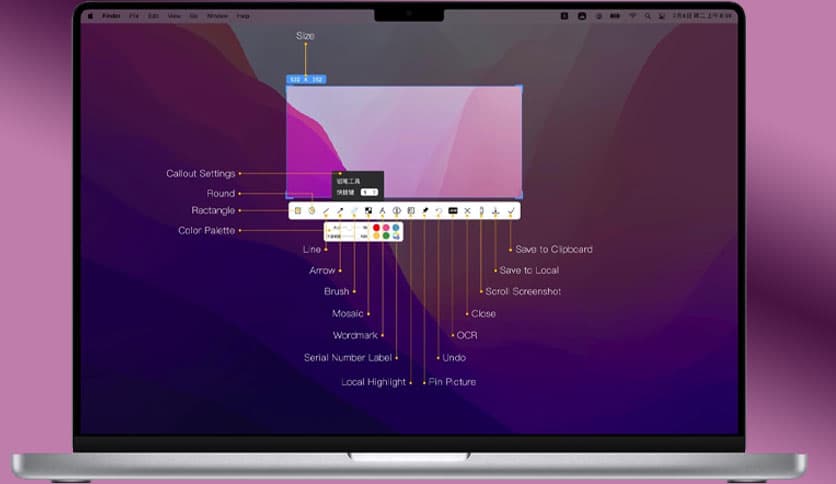Activate the Brush tool
836x484 pixels.
coord(354,211)
